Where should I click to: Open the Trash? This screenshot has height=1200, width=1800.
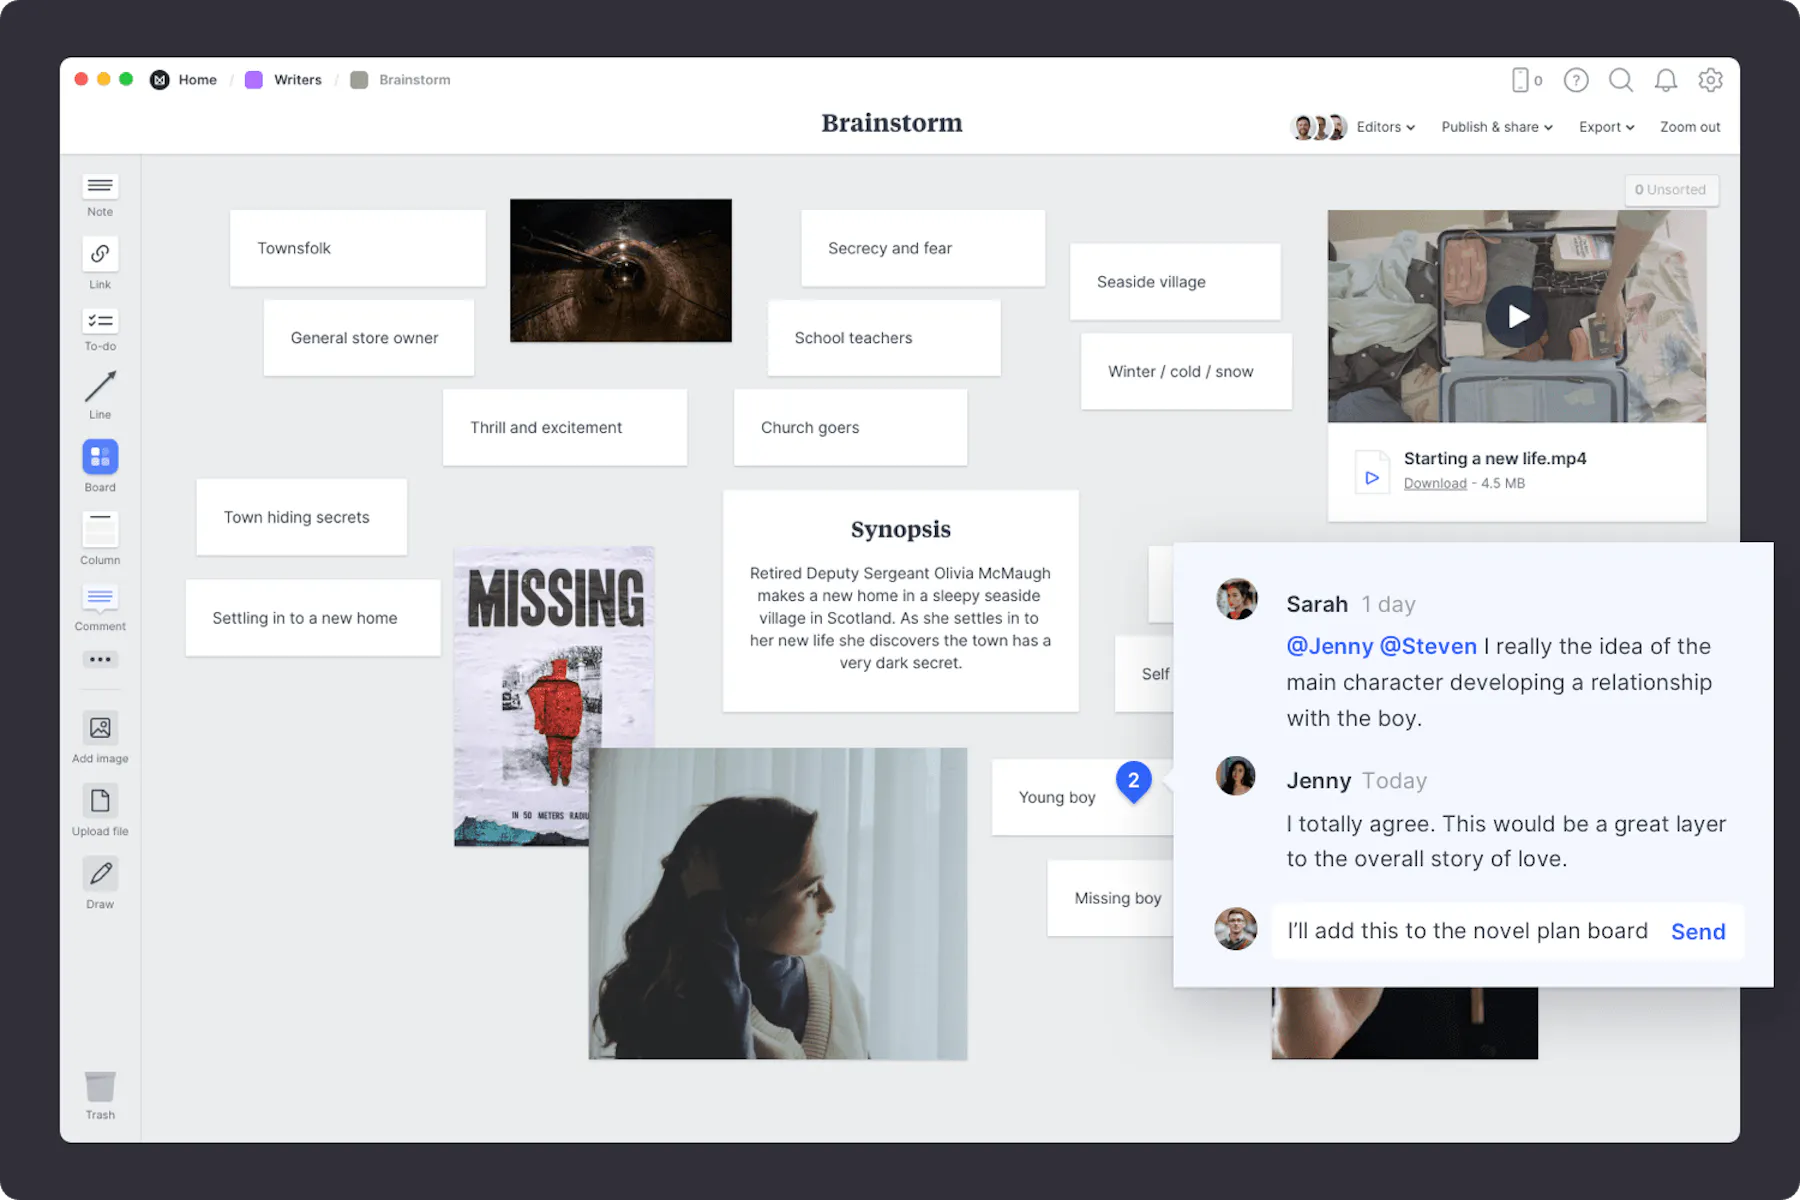click(99, 1090)
